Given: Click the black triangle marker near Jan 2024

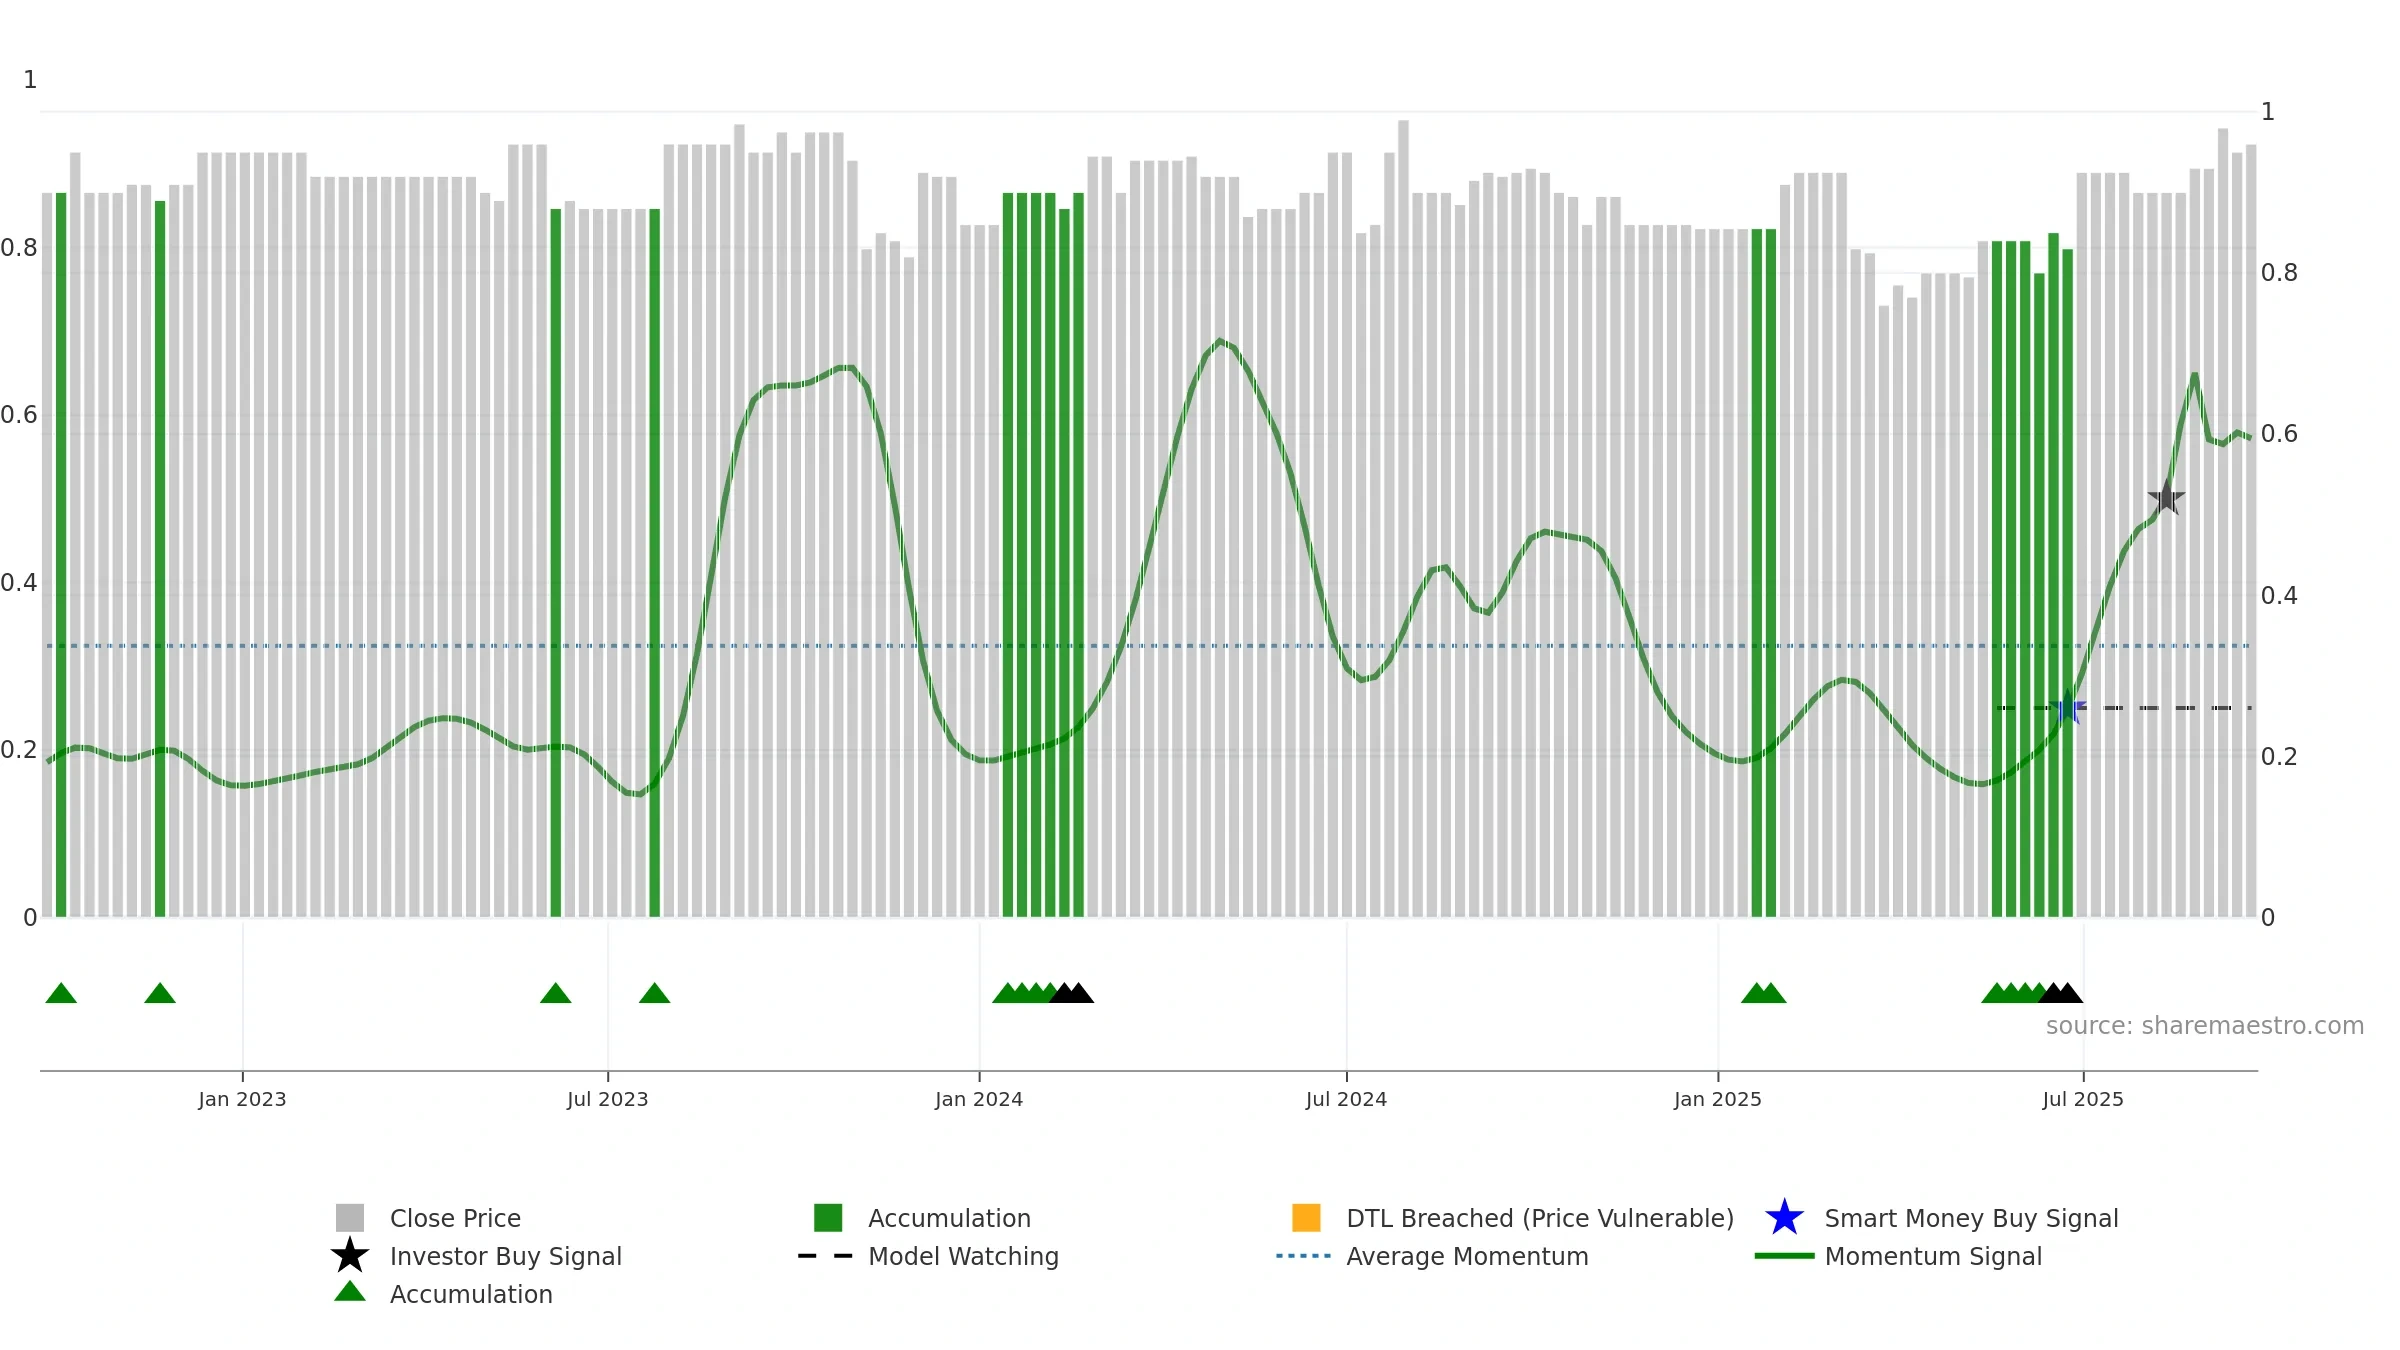Looking at the screenshot, I should pos(1071,993).
